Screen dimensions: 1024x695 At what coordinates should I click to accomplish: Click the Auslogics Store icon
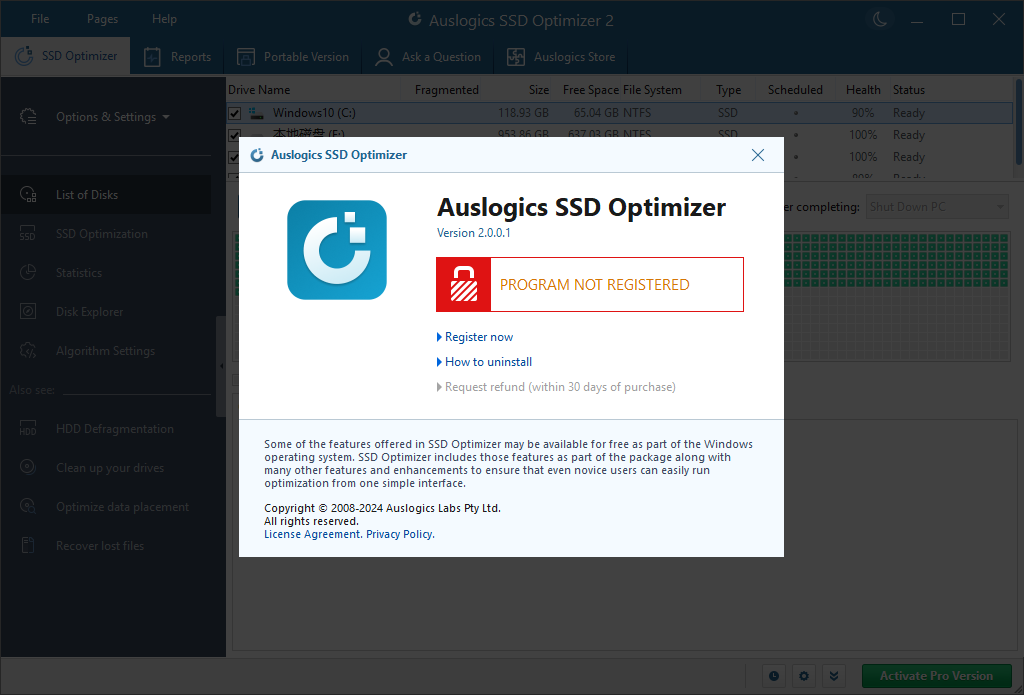tap(516, 57)
